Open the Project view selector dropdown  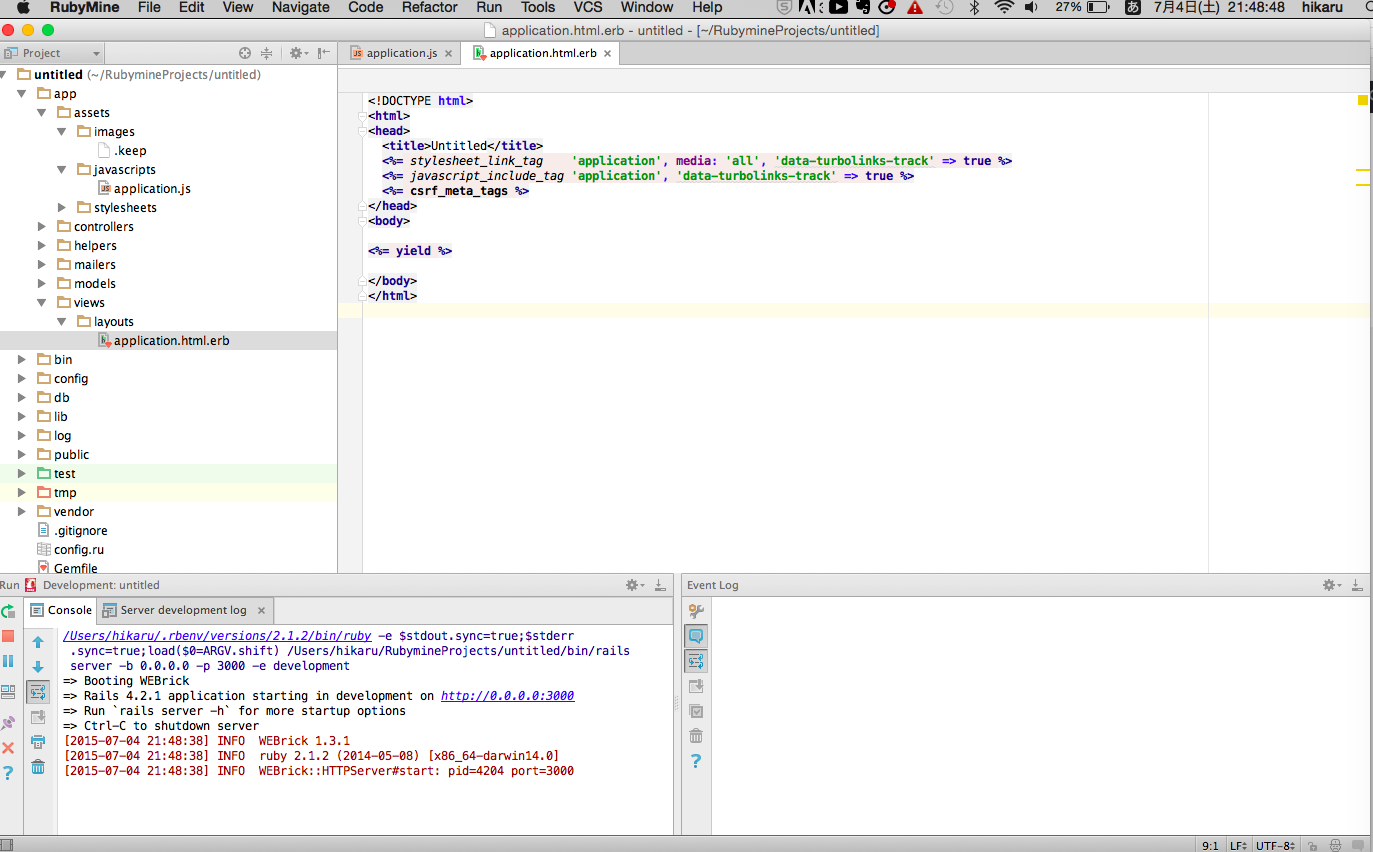tap(52, 53)
